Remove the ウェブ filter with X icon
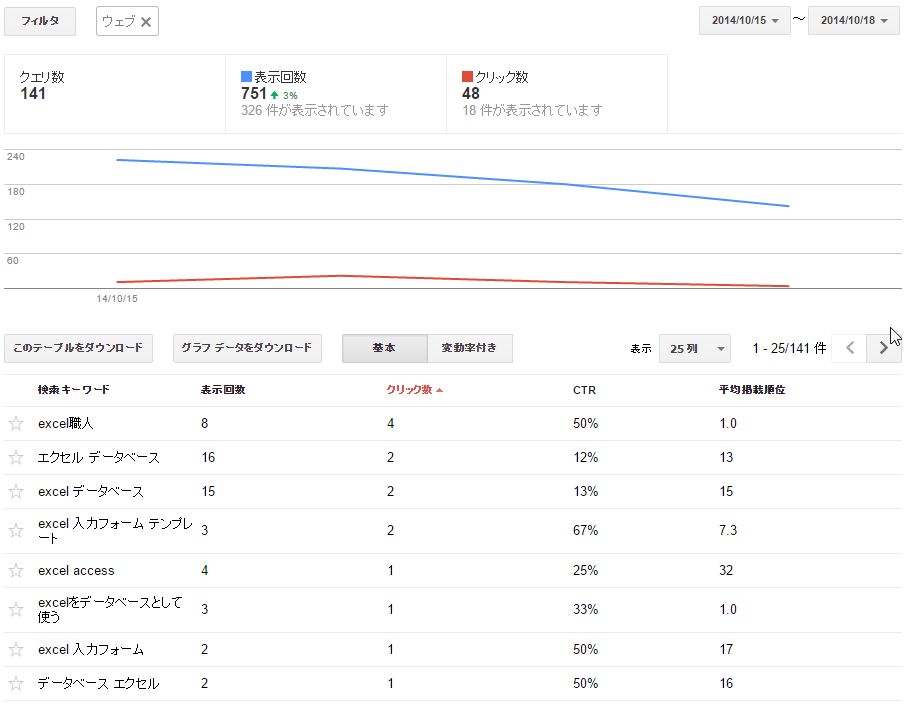This screenshot has height=708, width=914. click(x=146, y=22)
